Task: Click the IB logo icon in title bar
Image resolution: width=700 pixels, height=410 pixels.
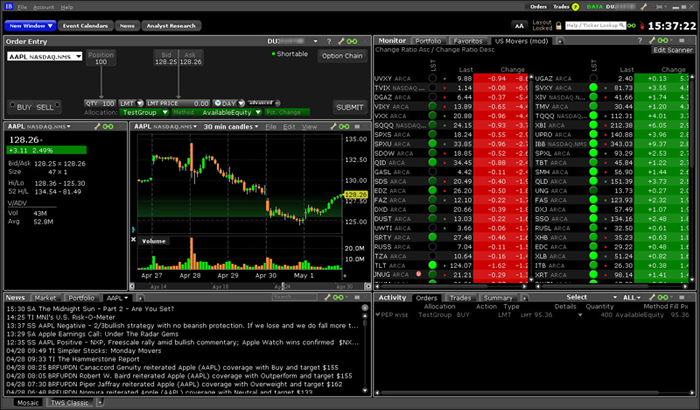Action: point(9,6)
